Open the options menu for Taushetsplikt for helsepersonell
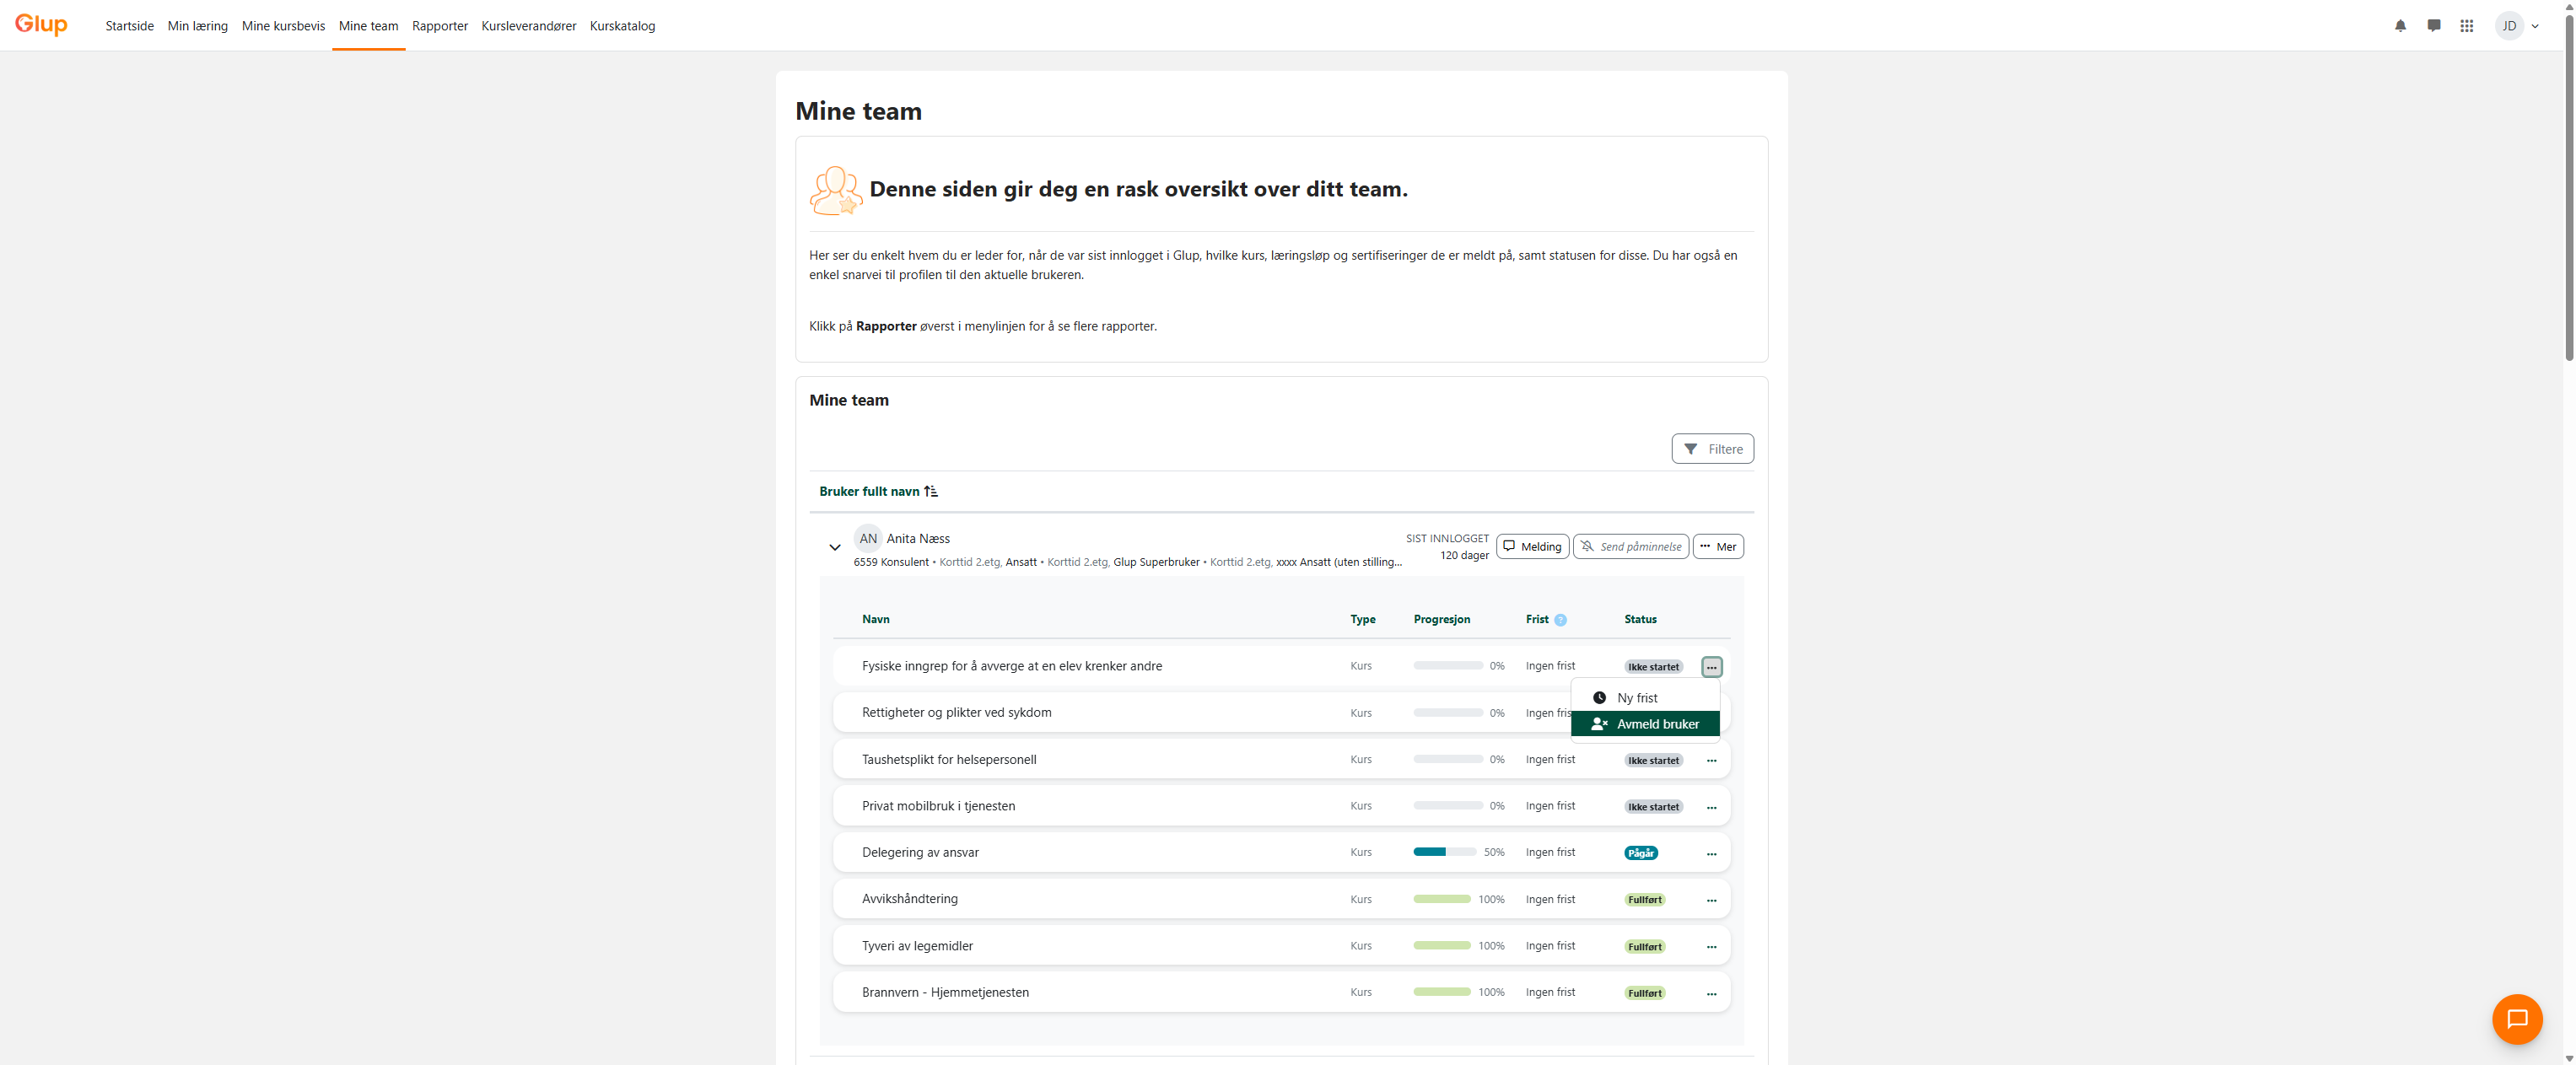 coord(1711,760)
